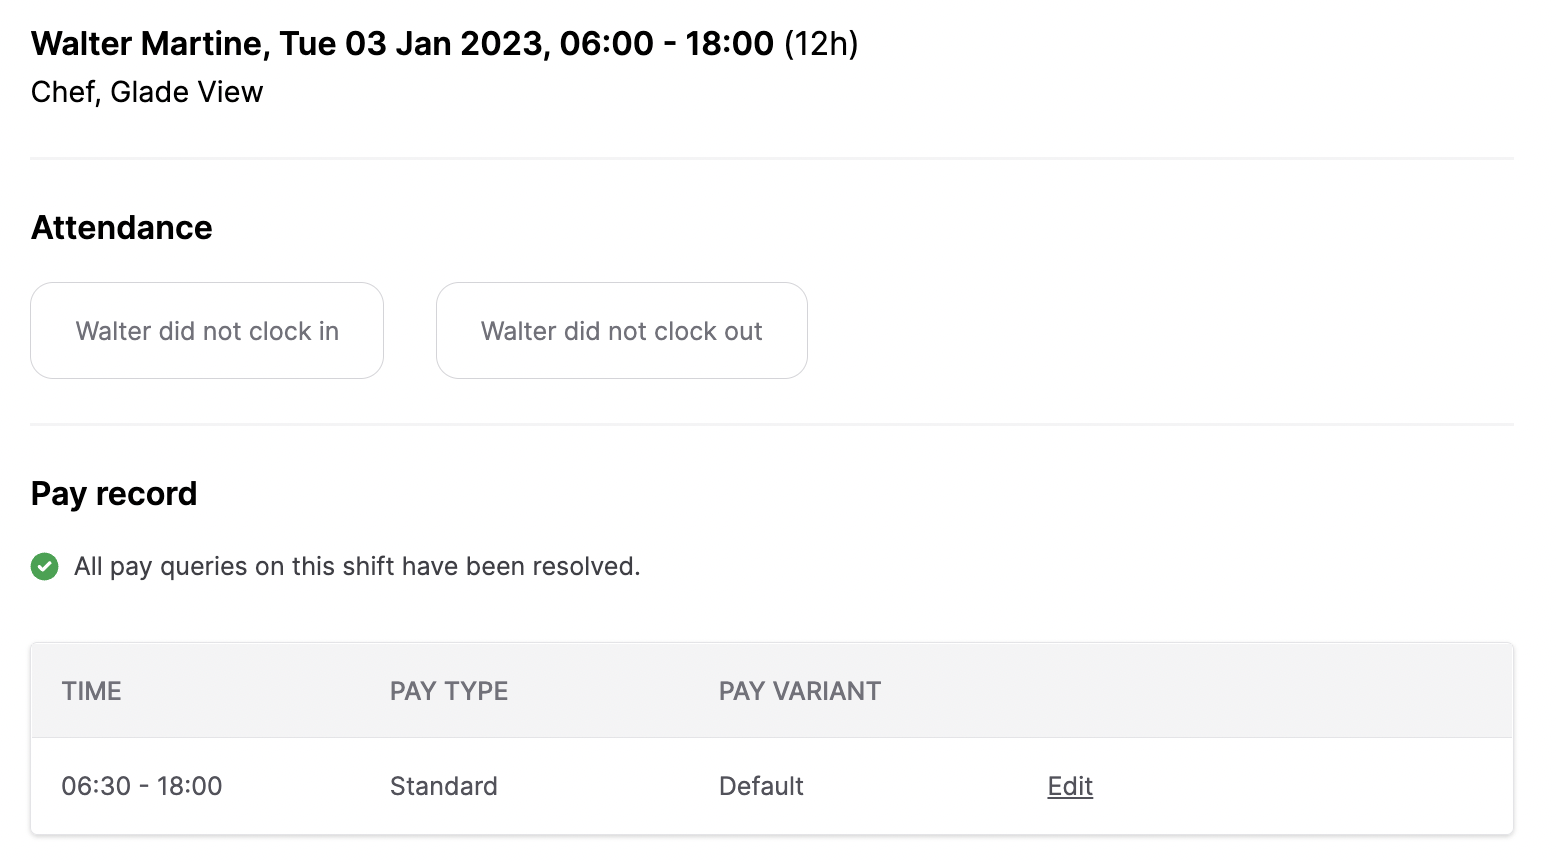The image size is (1556, 862).
Task: Click the 06:30 - 18:00 time entry
Action: click(142, 786)
